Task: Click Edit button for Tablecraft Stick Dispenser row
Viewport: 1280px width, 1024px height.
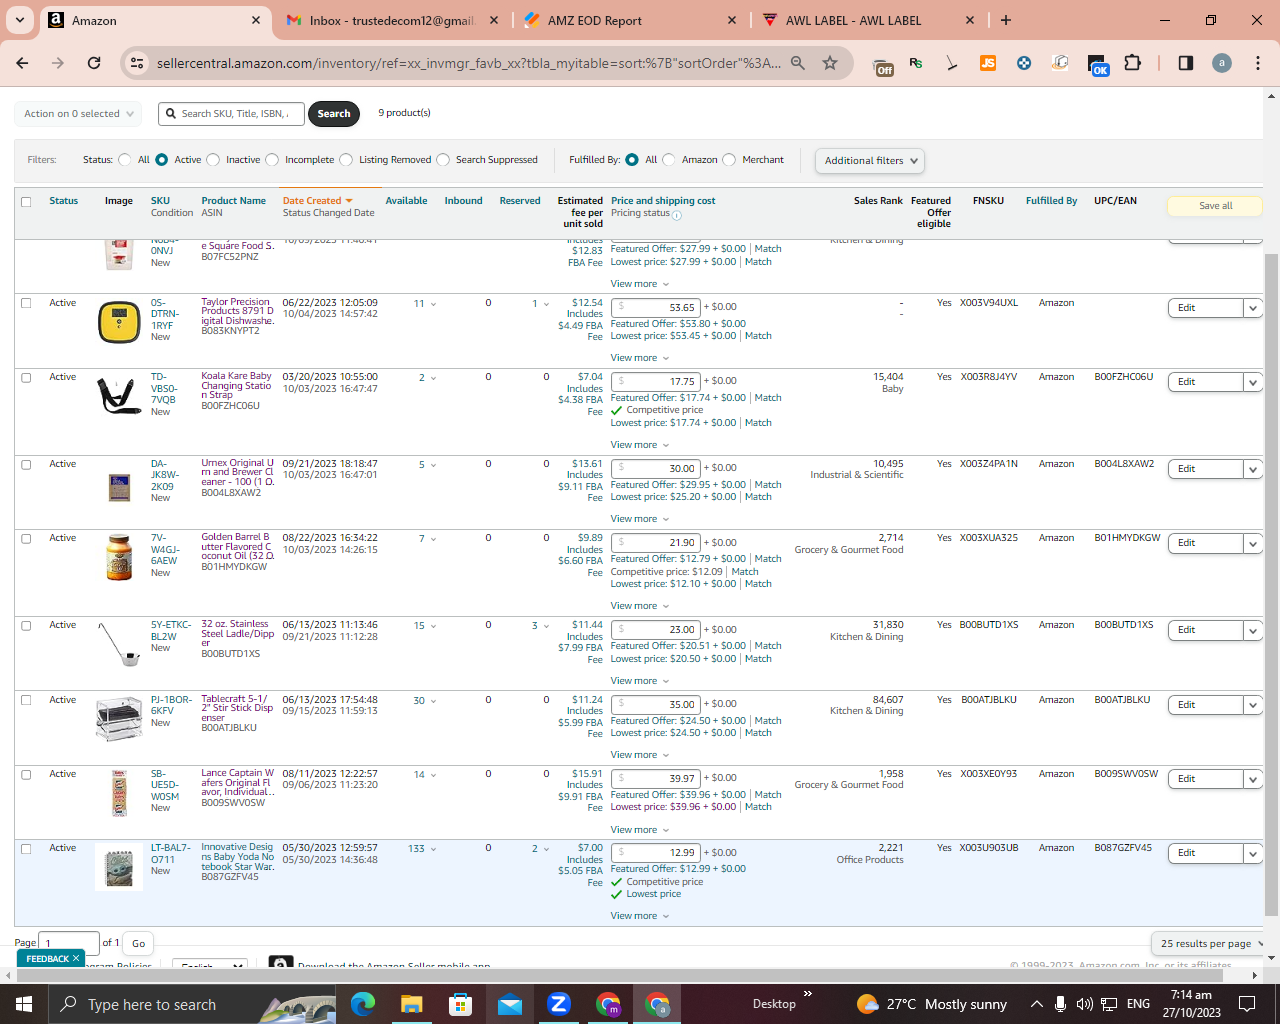Action: tap(1206, 705)
